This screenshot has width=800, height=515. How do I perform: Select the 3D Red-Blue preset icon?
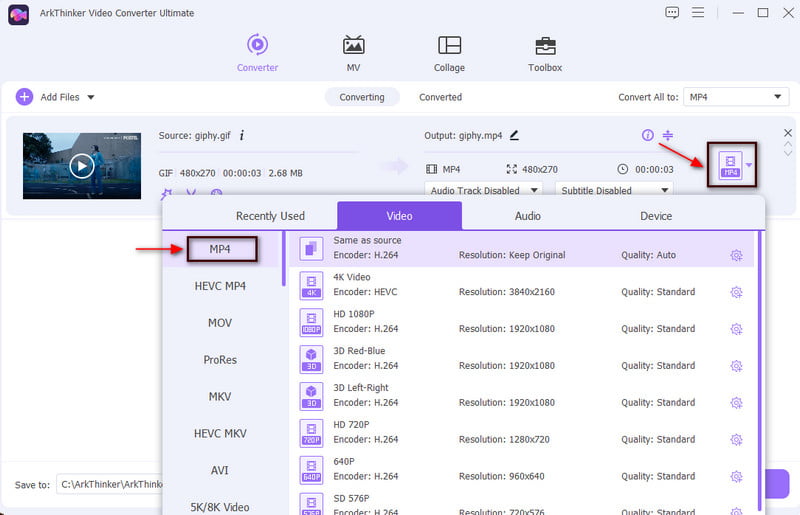(x=311, y=359)
